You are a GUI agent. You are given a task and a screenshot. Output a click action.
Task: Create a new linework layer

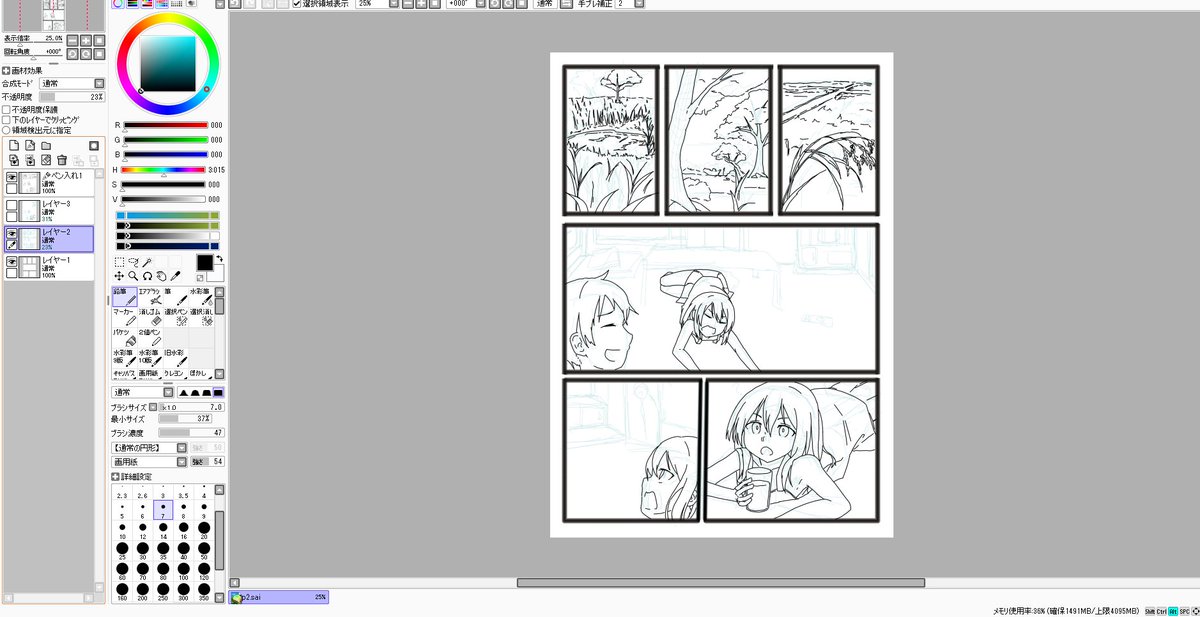30,145
